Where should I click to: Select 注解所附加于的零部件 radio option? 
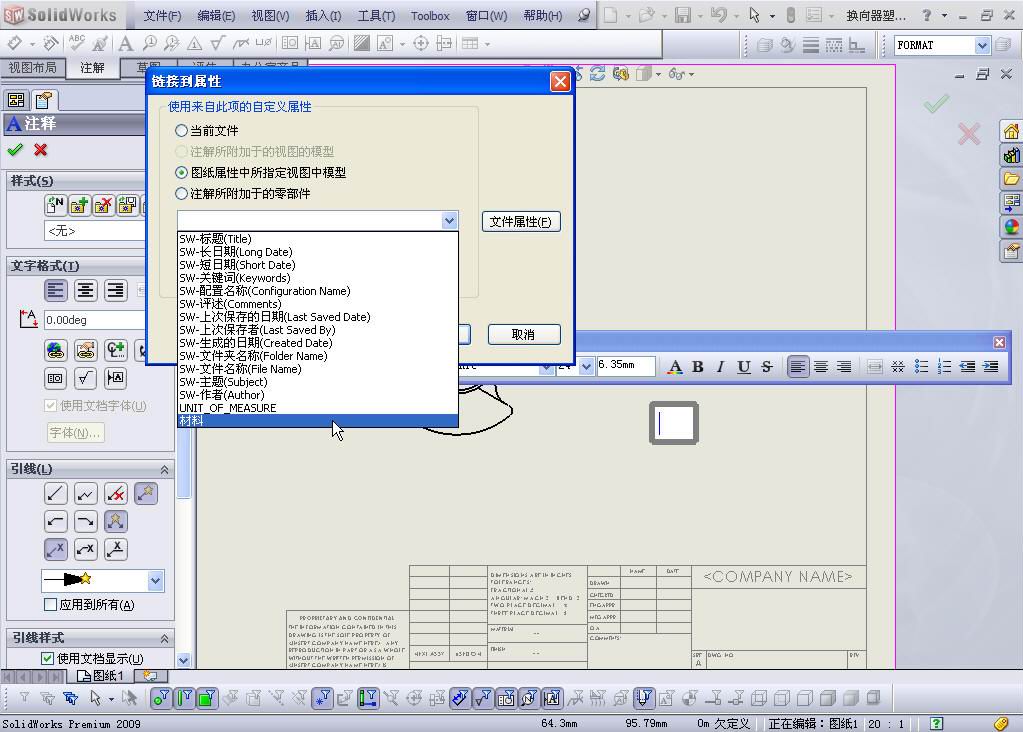[x=181, y=194]
